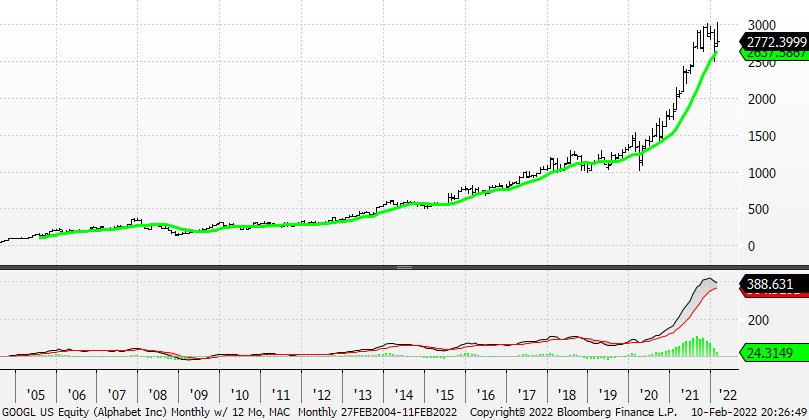Click the green histogram value label 24.3149
The width and height of the screenshot is (809, 420).
(x=774, y=353)
